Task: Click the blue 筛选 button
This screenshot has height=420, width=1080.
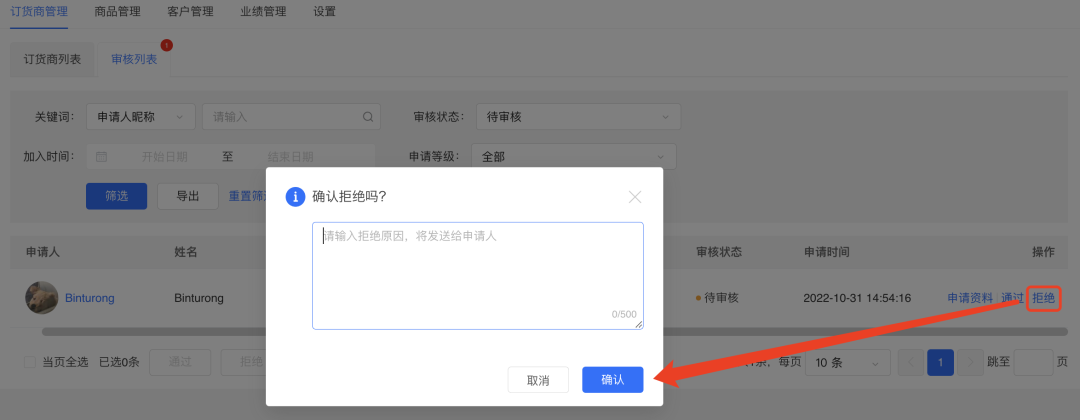Action: tap(116, 196)
